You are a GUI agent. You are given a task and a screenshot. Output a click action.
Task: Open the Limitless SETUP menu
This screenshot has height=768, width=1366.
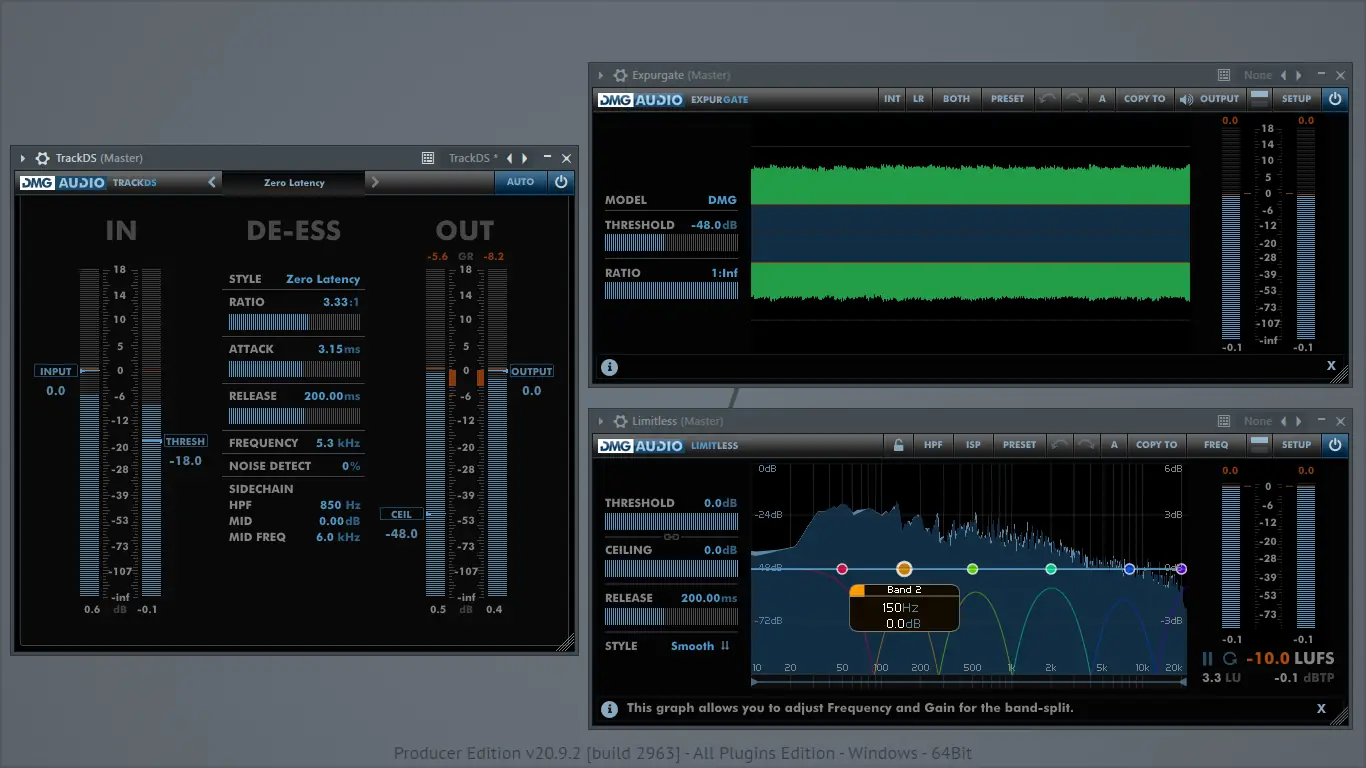tap(1297, 445)
